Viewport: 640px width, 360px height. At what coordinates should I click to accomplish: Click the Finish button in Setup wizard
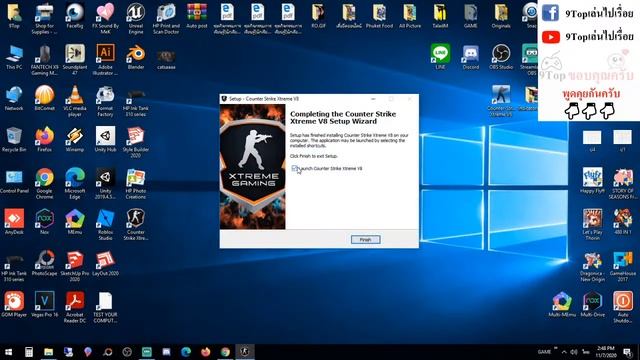click(x=365, y=240)
